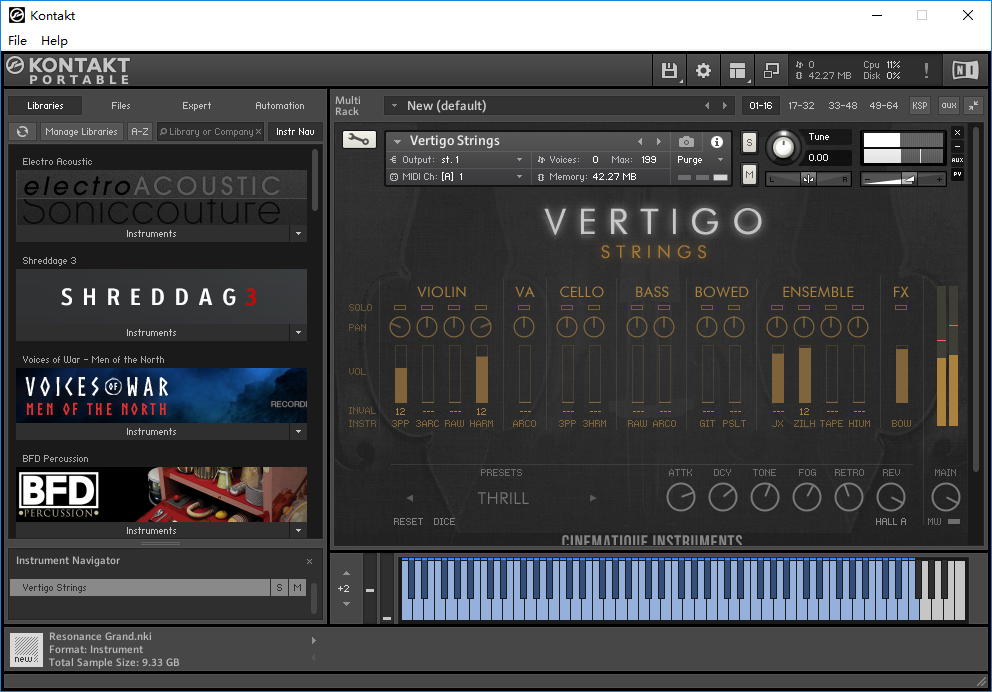Go to the previous multi with the left arrow

(x=707, y=106)
